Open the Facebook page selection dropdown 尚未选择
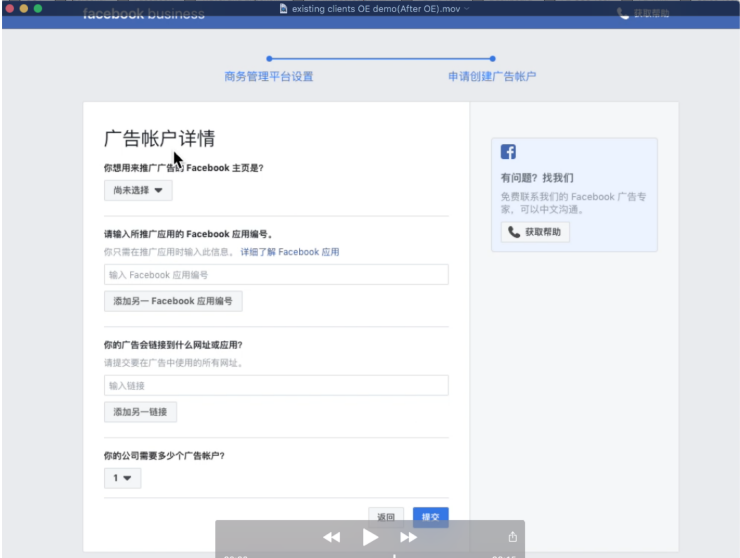Image resolution: width=740 pixels, height=558 pixels. [x=138, y=190]
